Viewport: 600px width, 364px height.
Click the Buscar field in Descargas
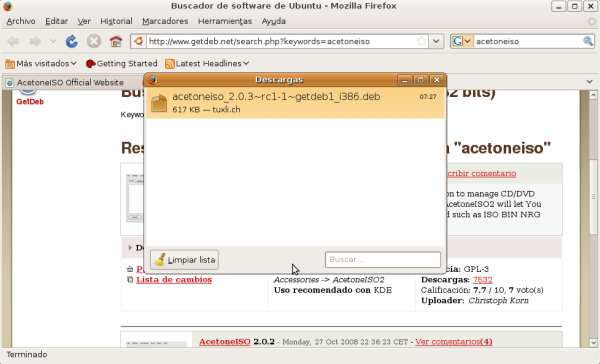coord(383,260)
